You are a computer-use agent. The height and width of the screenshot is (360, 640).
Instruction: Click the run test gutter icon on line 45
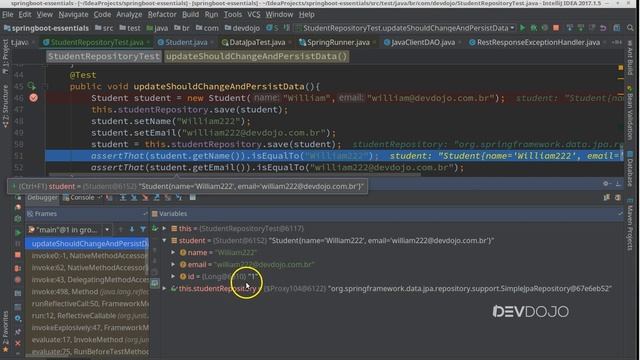click(31, 86)
